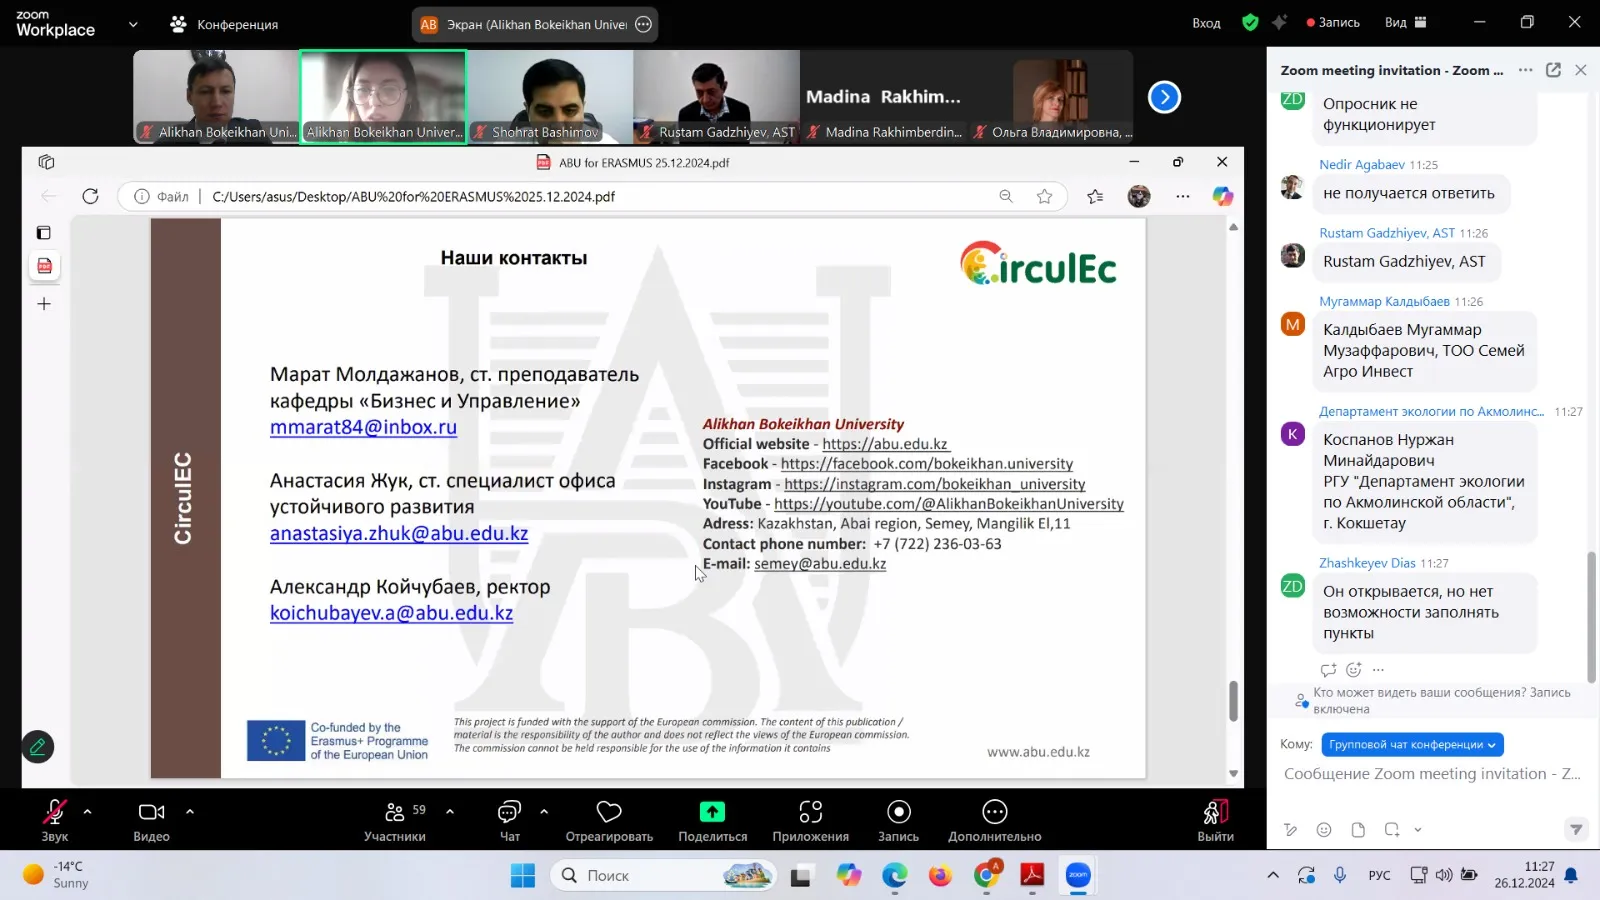The image size is (1600, 900).
Task: Expand the Zoom Workplace dropdown arrow
Action: (x=133, y=24)
